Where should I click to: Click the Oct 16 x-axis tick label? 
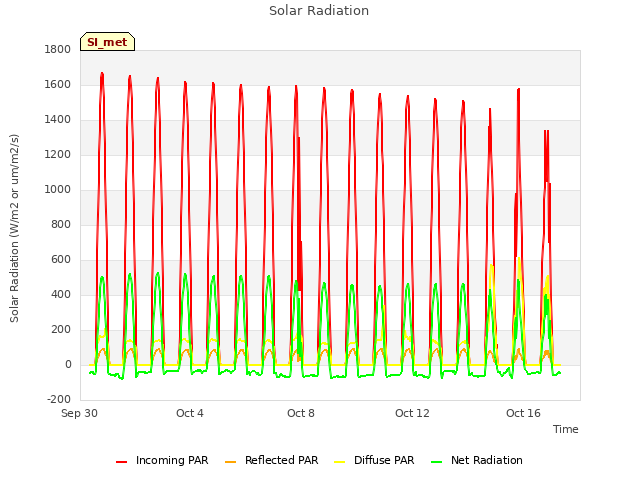[x=523, y=413]
